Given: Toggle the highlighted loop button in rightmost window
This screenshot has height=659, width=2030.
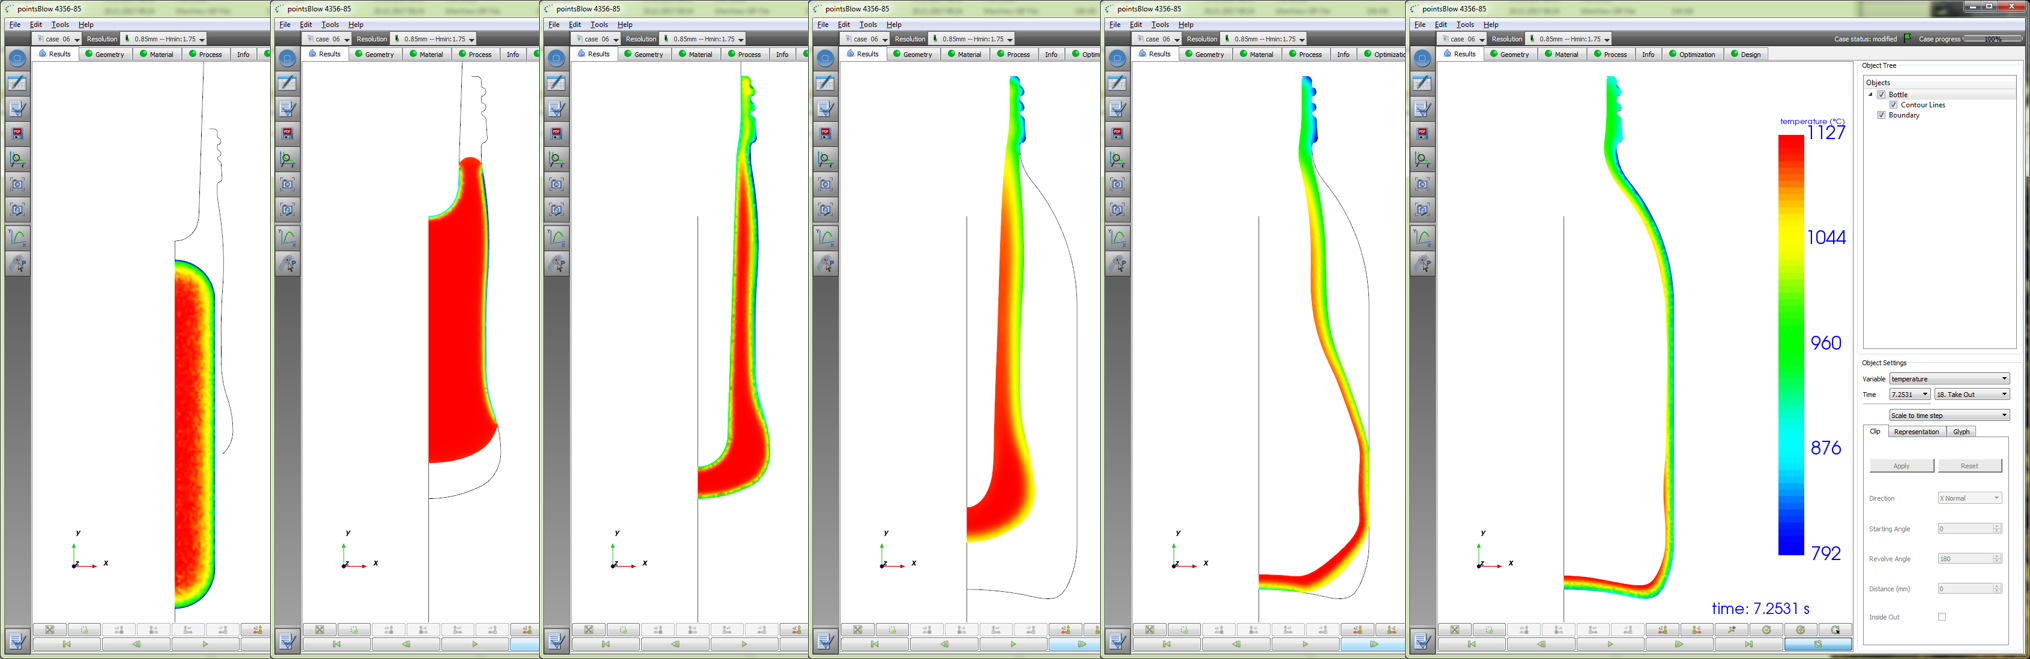Looking at the screenshot, I should 1818,645.
